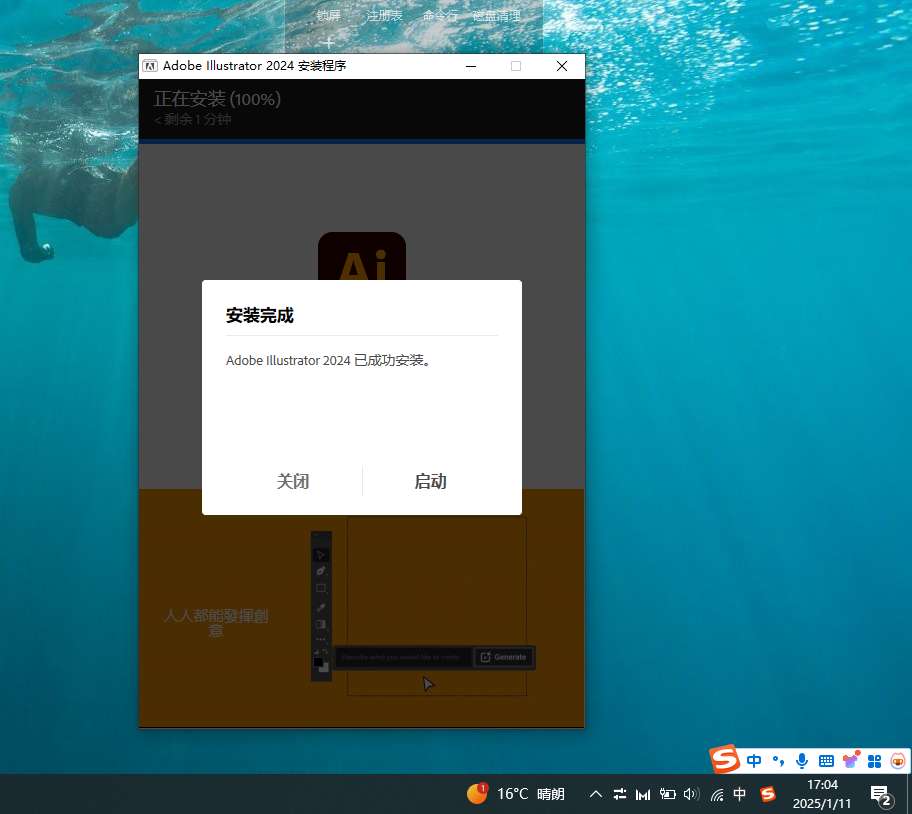Open the soft keyboard icon on Sogou toolbar
Screen dimensions: 912x814
click(x=826, y=761)
